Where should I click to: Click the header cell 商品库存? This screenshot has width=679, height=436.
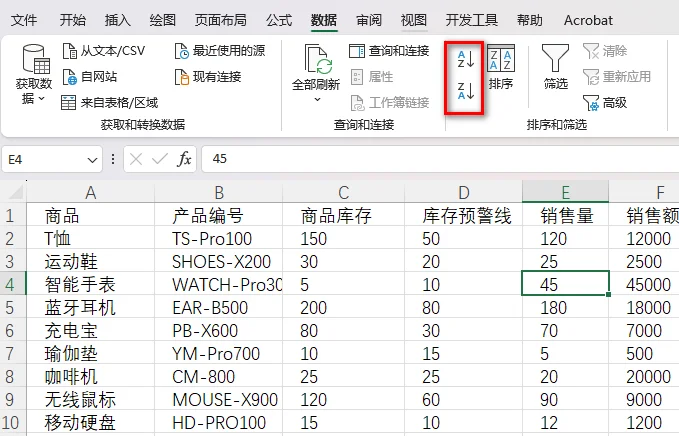click(343, 215)
